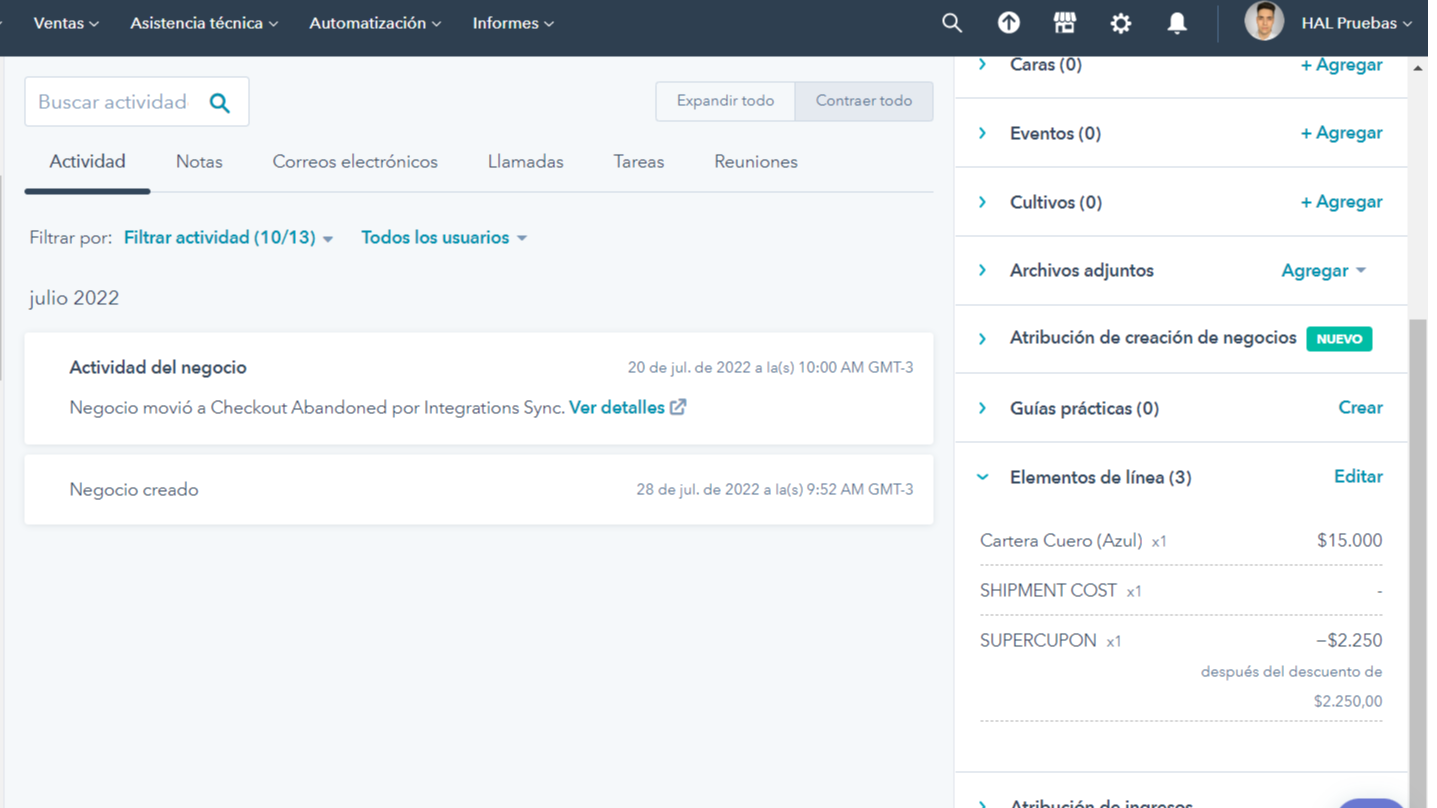Open the upgrade arrow icon

pos(1008,23)
